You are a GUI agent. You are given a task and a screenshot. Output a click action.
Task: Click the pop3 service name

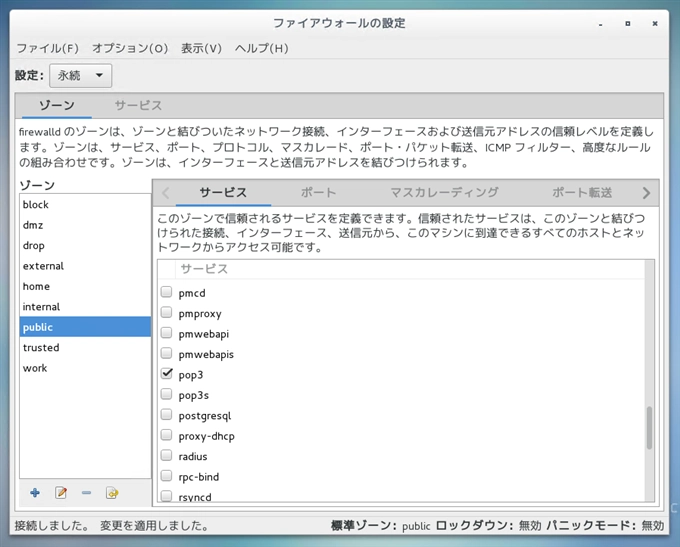(191, 375)
